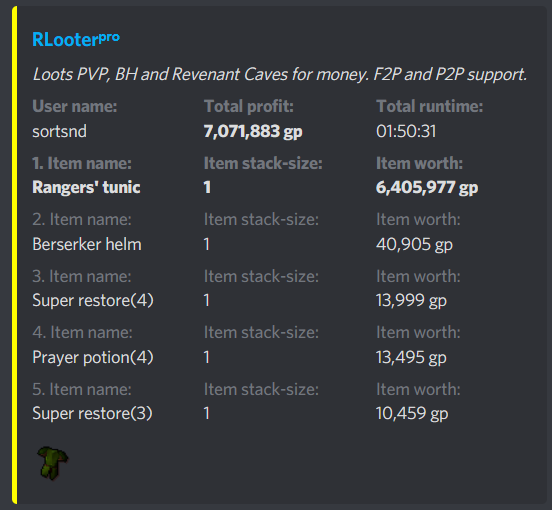552x510 pixels.
Task: Click the Total runtime field heading
Action: pyautogui.click(x=429, y=106)
